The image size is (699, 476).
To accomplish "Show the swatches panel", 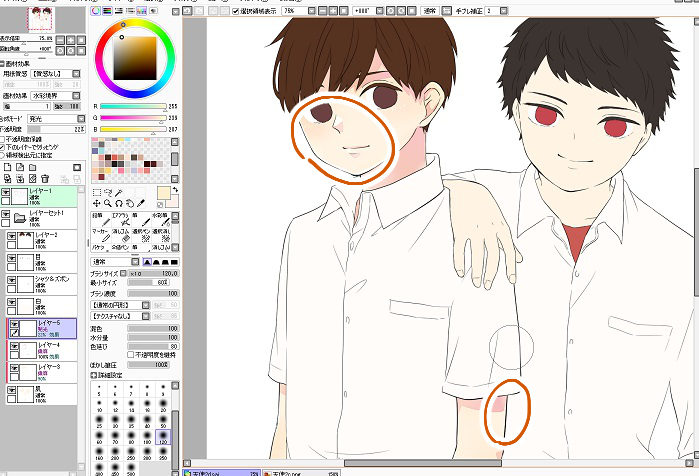I will coord(141,11).
